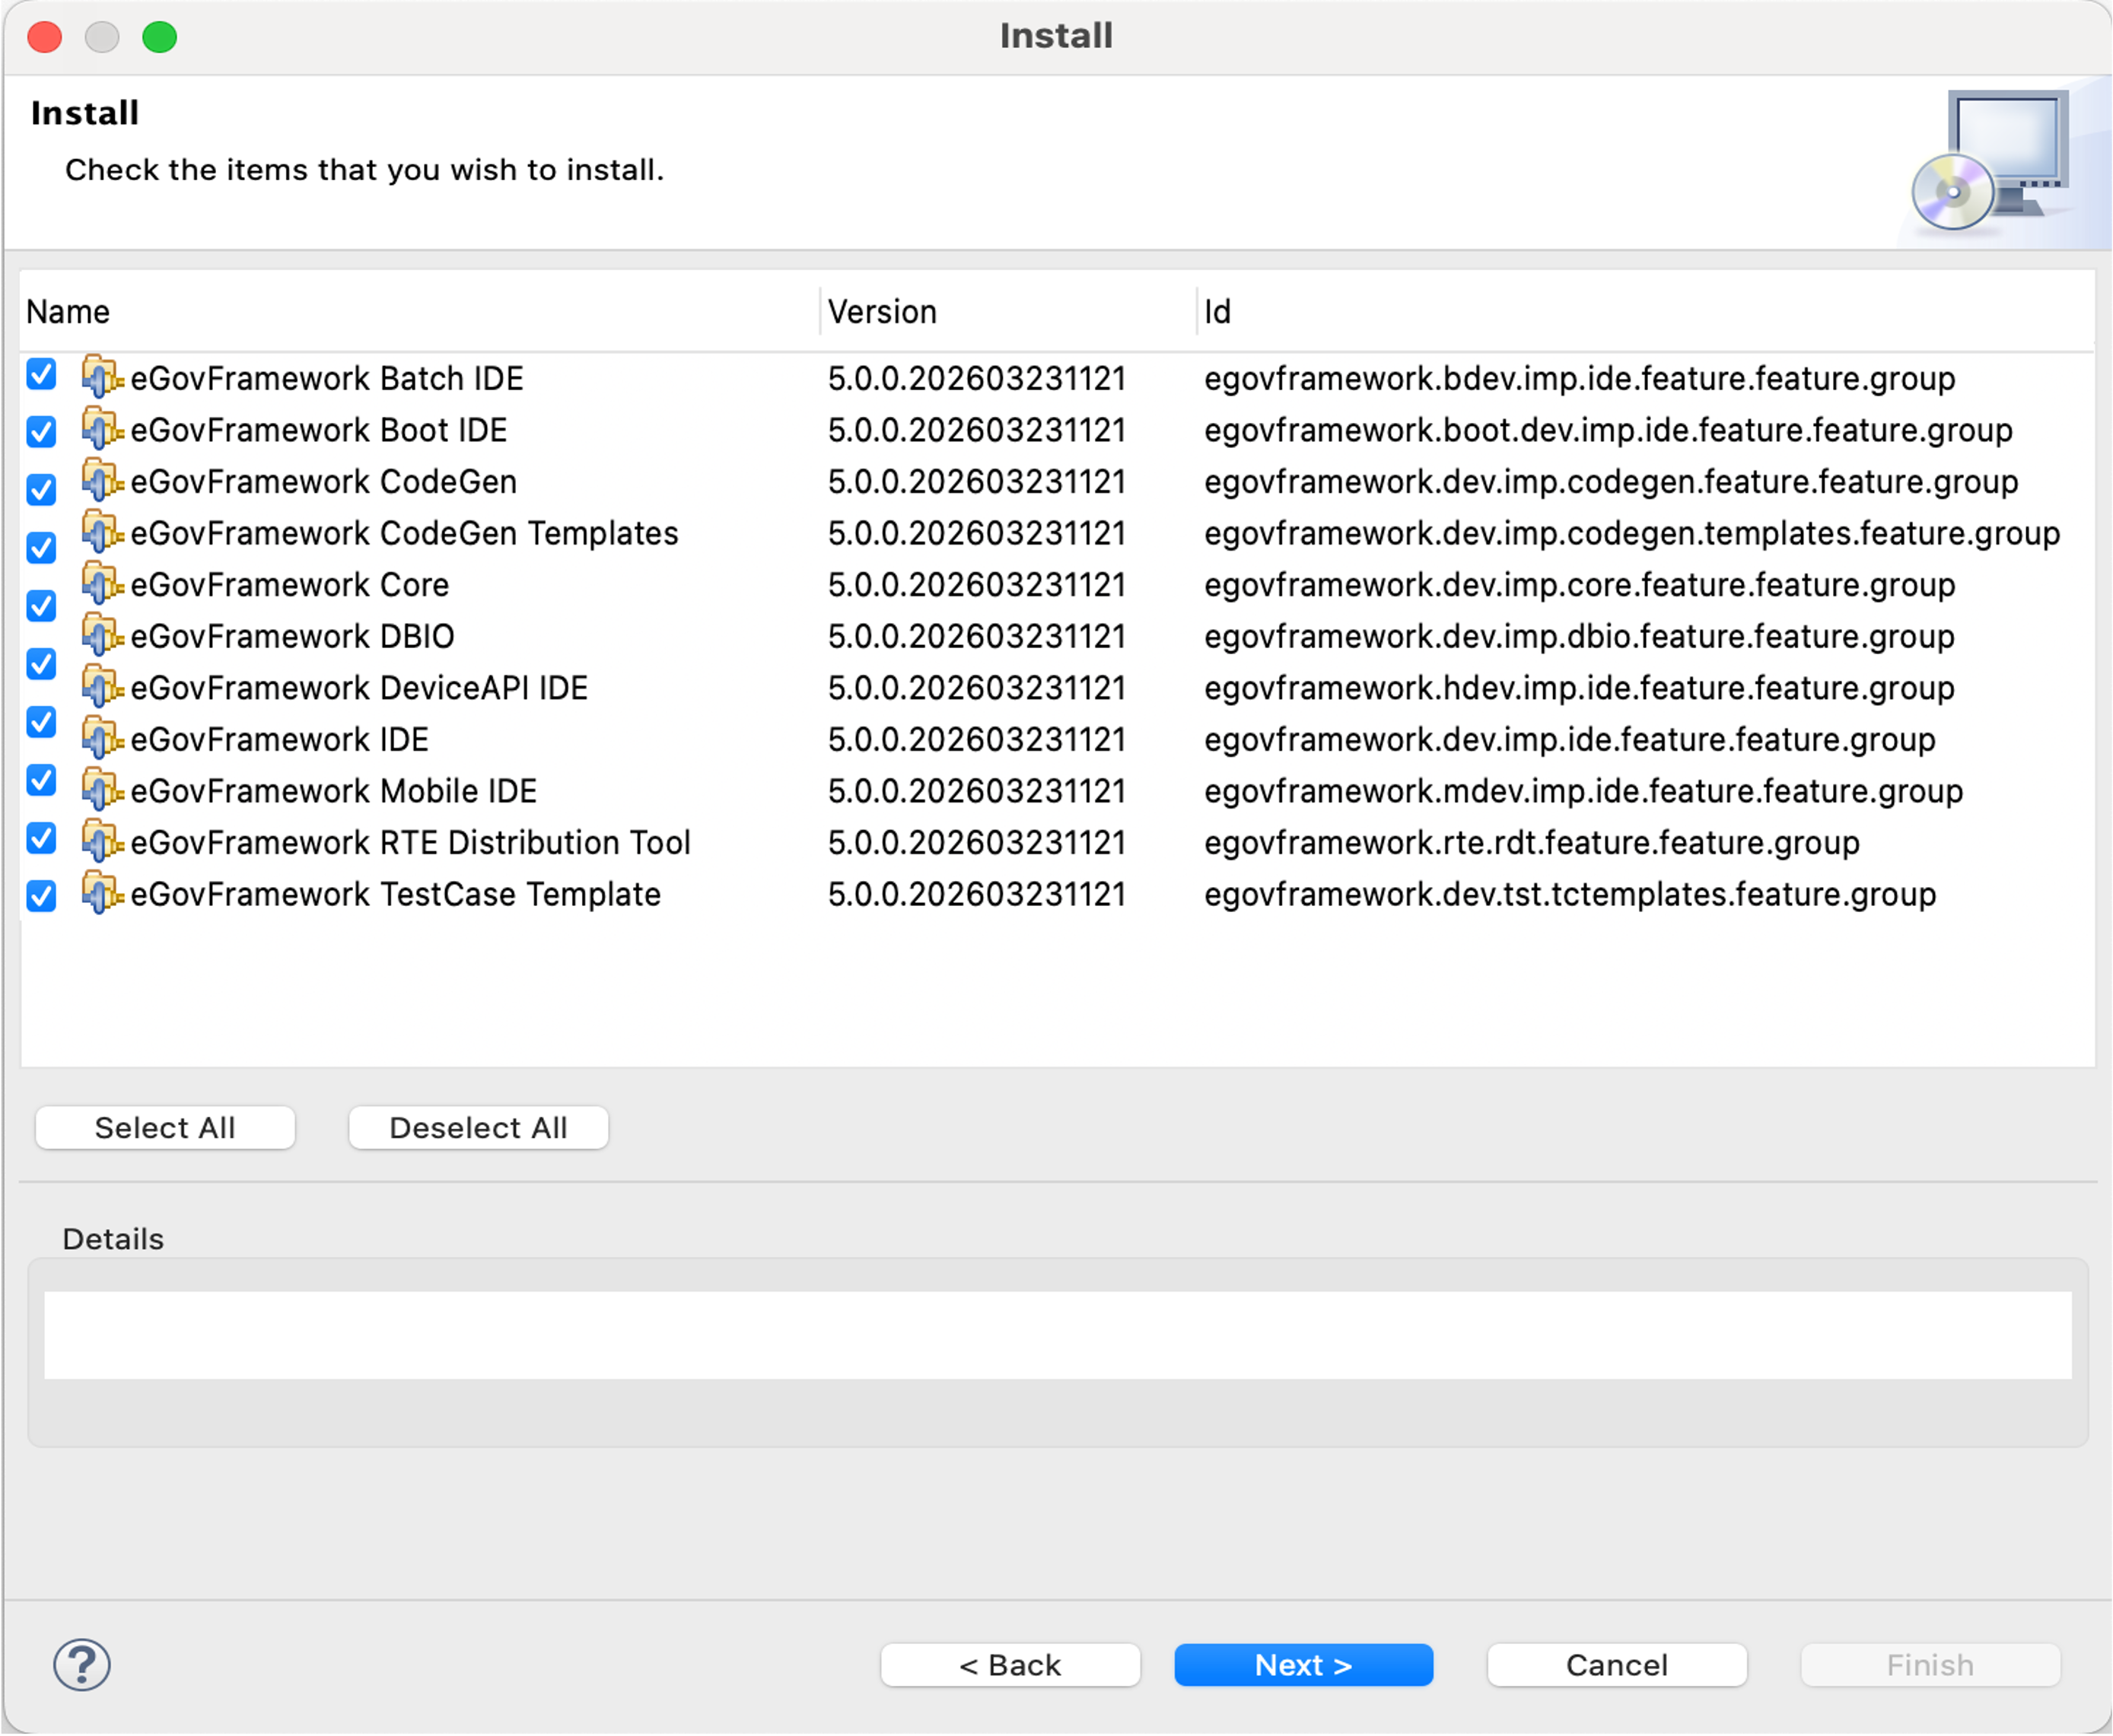Click the eGovFramework CodeGen feature icon
Viewport: 2113px width, 1736px height.
click(101, 482)
